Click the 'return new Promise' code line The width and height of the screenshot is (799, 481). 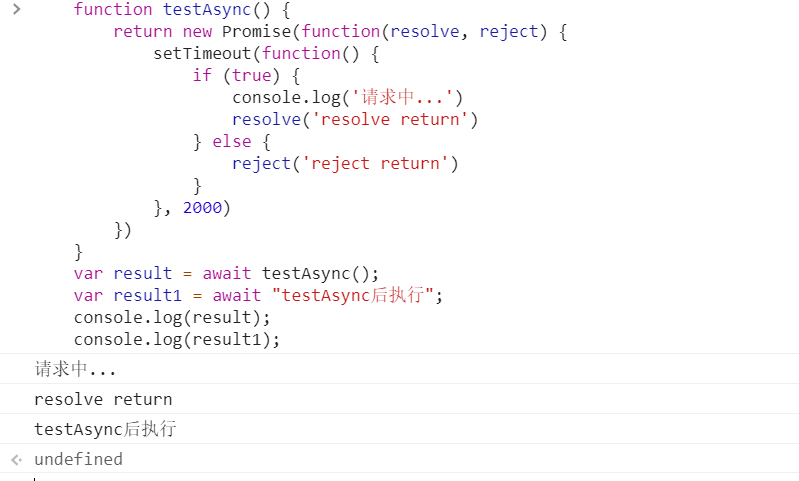340,32
